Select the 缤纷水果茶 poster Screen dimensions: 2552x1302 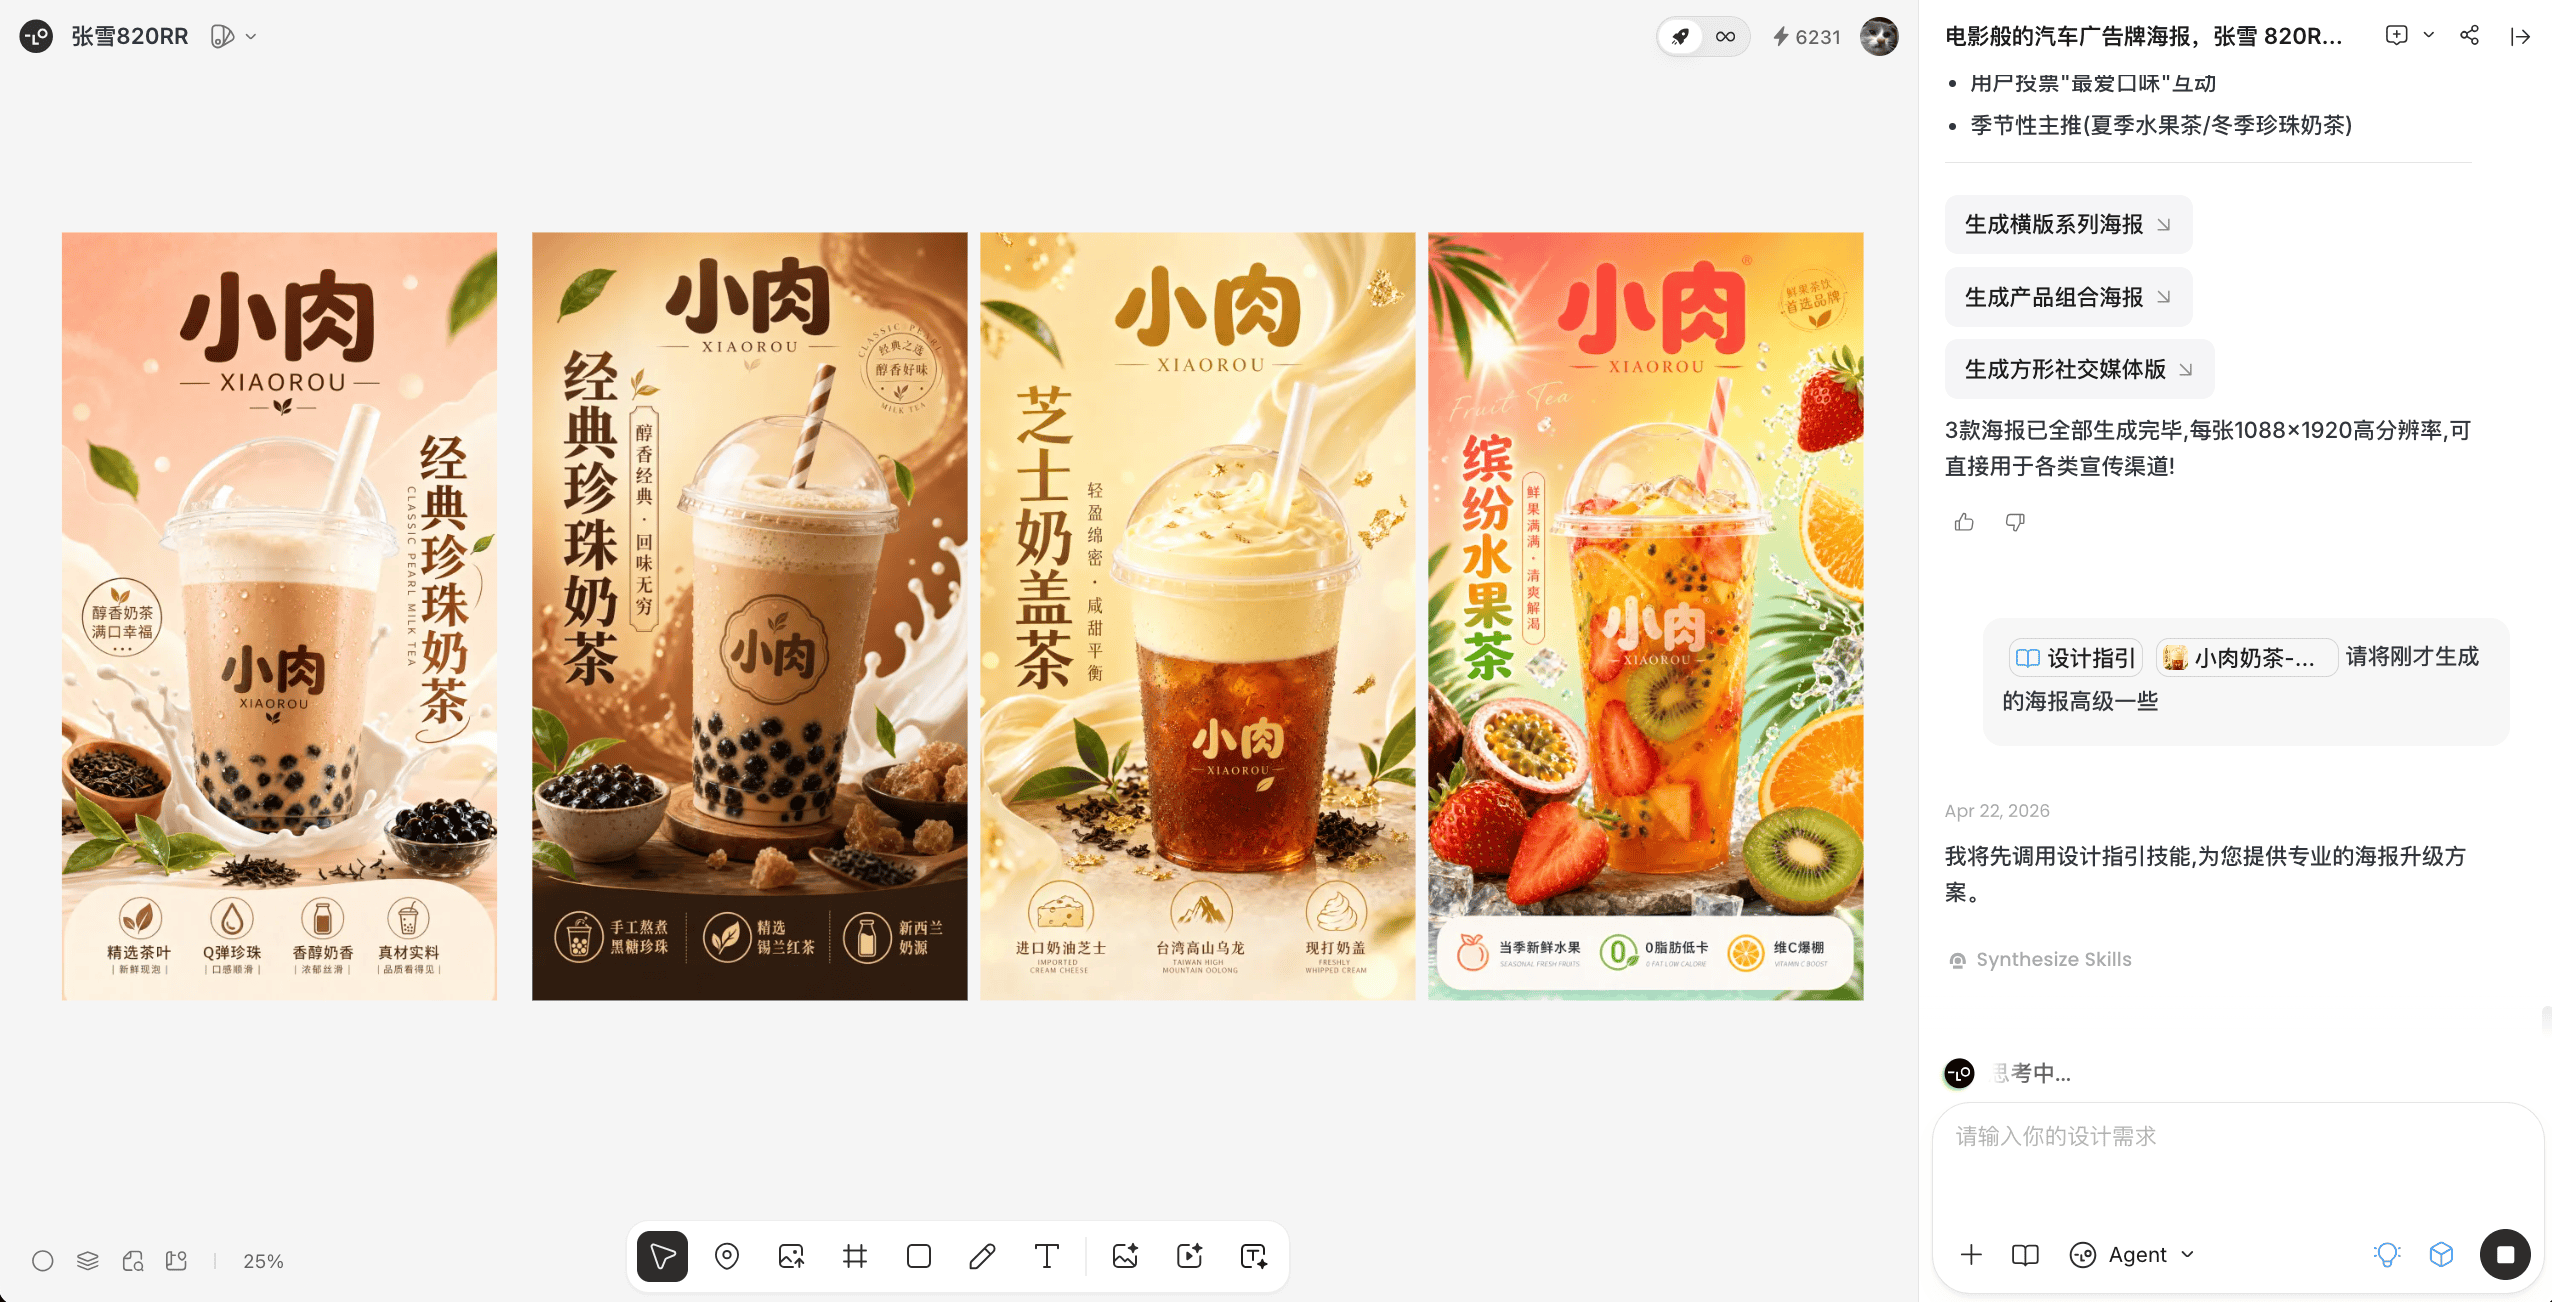[1646, 616]
